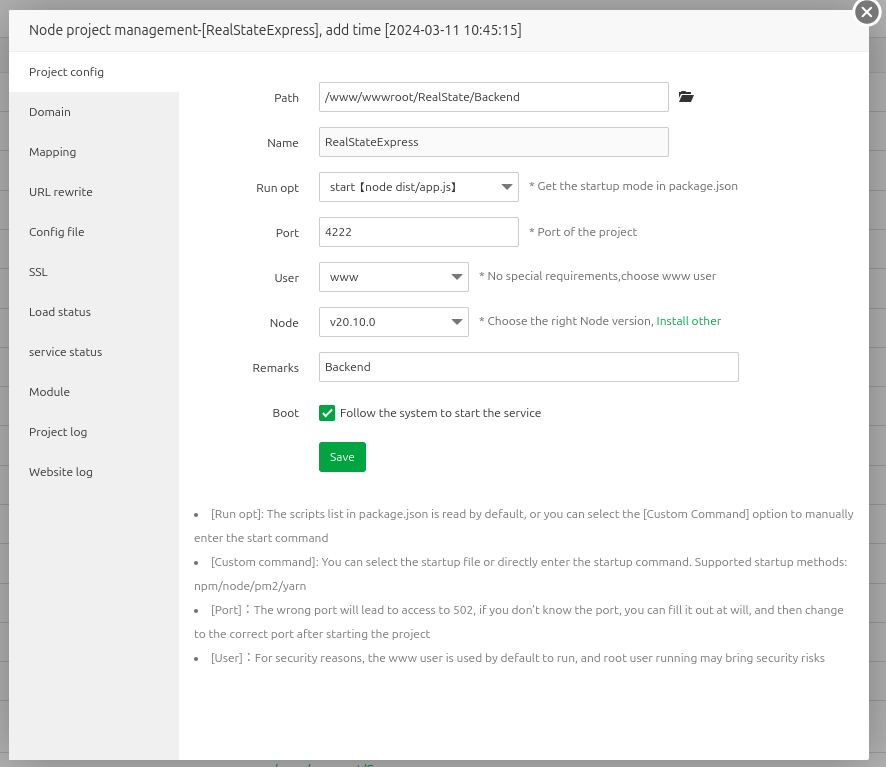Open folder browser icon next to Path
The image size is (886, 767).
click(686, 97)
